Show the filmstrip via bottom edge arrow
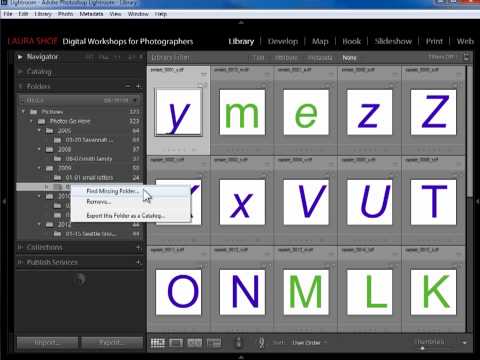Screen dimensions: 480x360 click(x=241, y=357)
